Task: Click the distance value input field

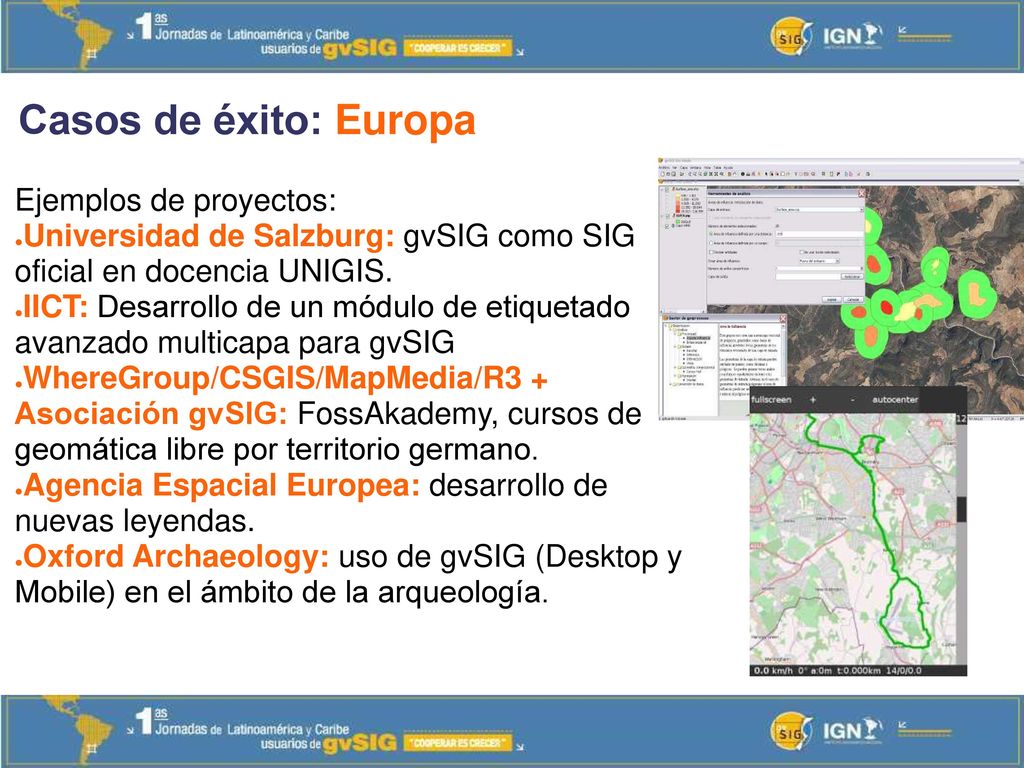Action: [819, 234]
